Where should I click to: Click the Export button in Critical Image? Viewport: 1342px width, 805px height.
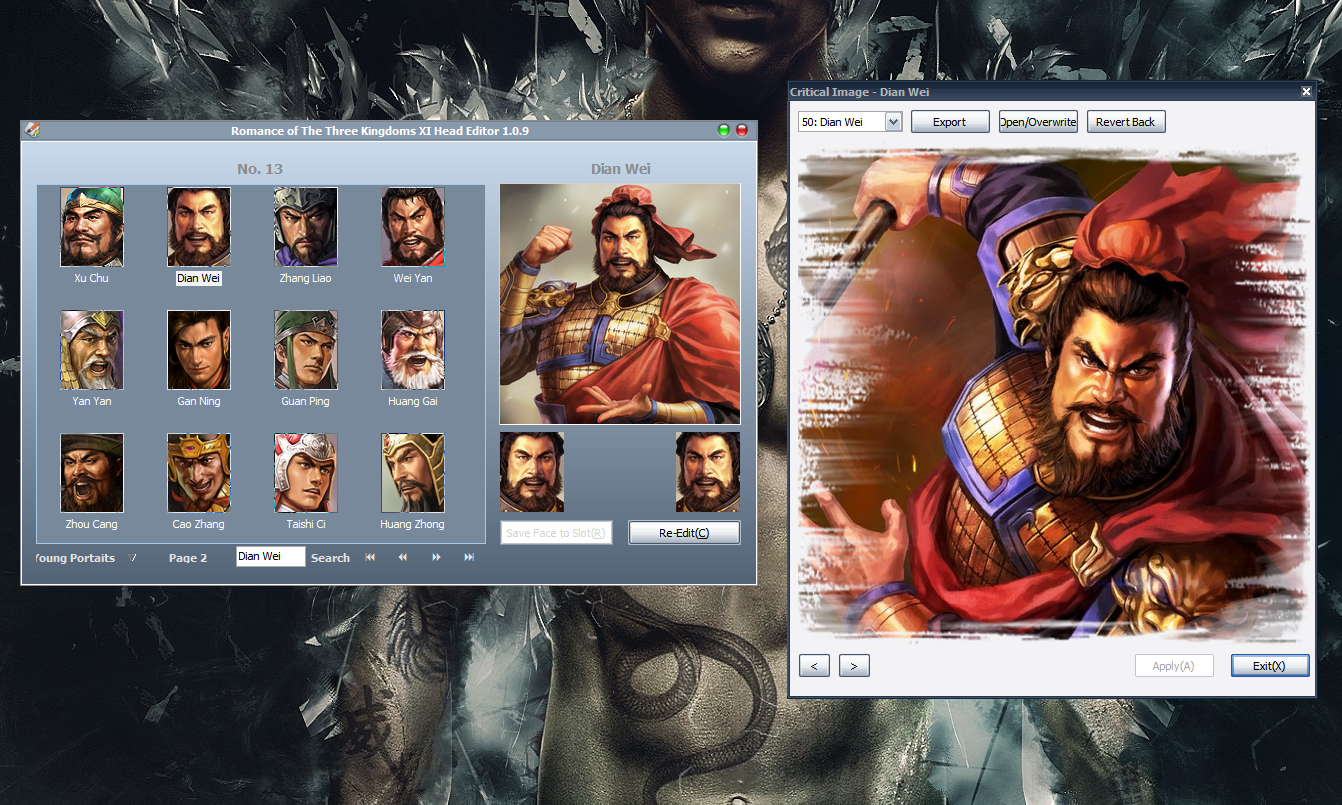pyautogui.click(x=950, y=122)
